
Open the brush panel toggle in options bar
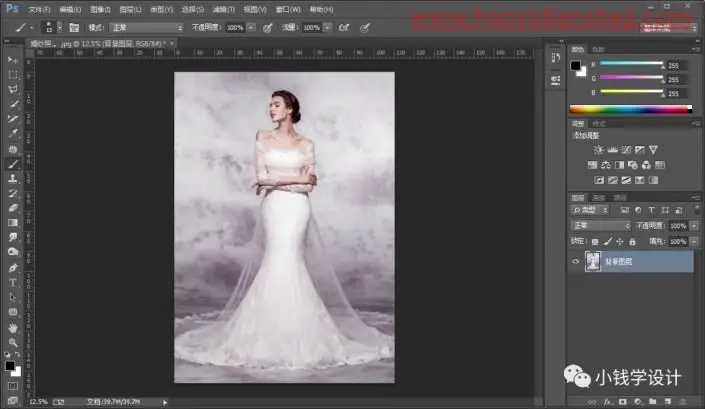coord(74,28)
